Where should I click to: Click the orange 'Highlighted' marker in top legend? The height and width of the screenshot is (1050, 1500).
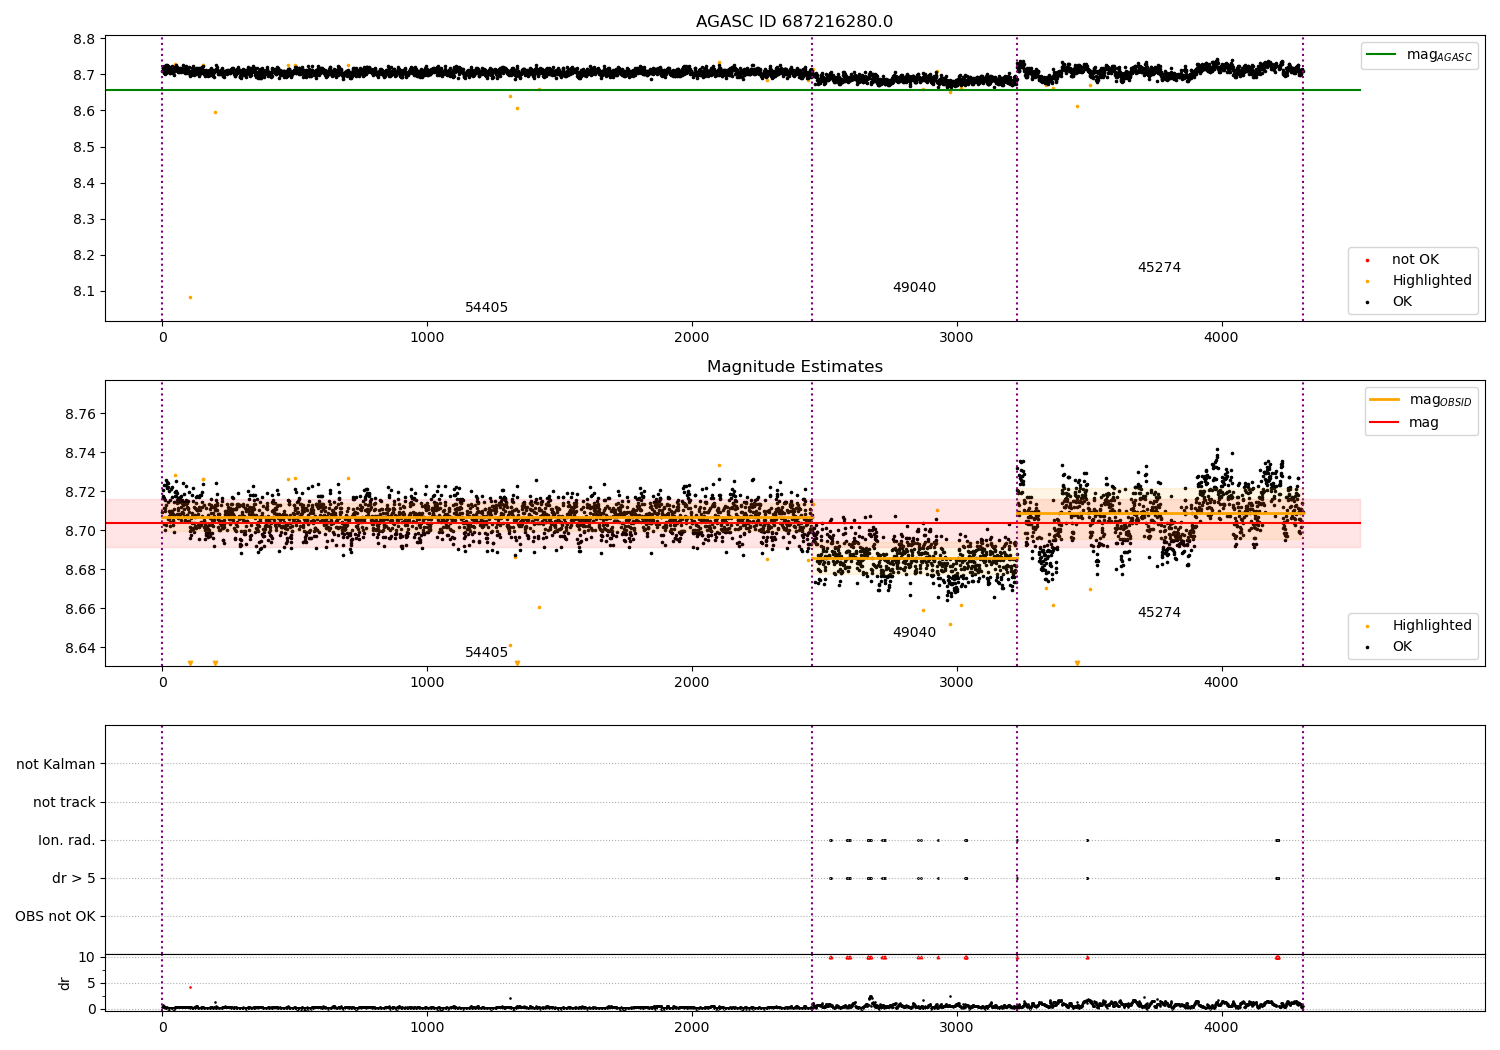(x=1367, y=281)
